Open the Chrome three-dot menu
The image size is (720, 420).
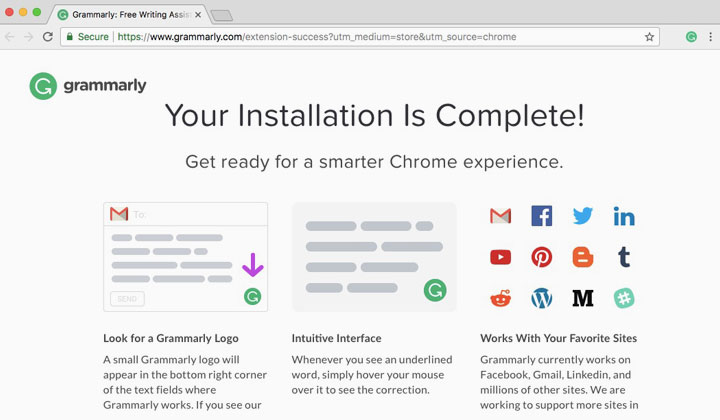point(710,37)
